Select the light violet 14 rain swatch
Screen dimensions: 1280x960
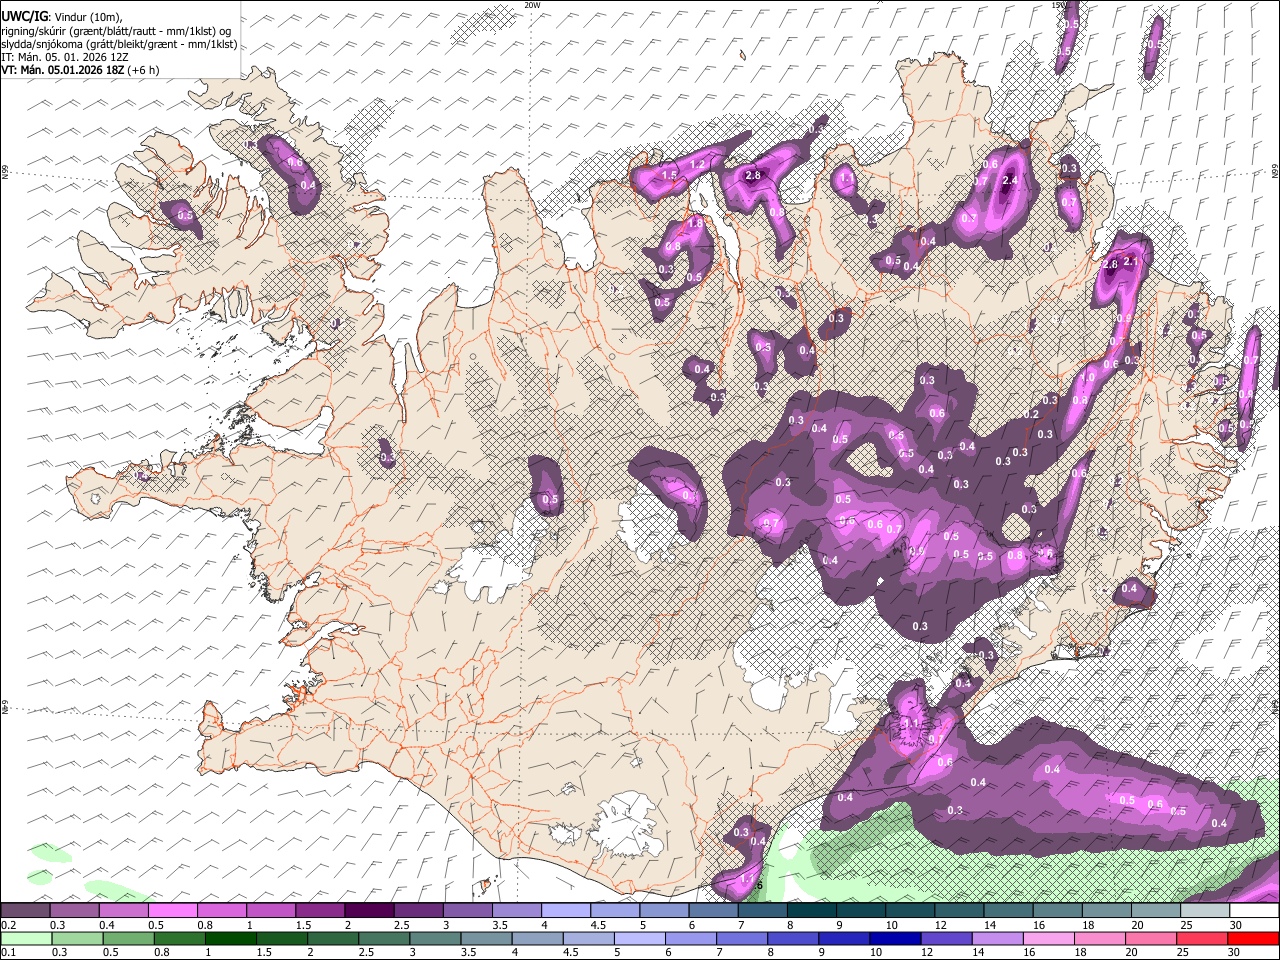(x=997, y=938)
